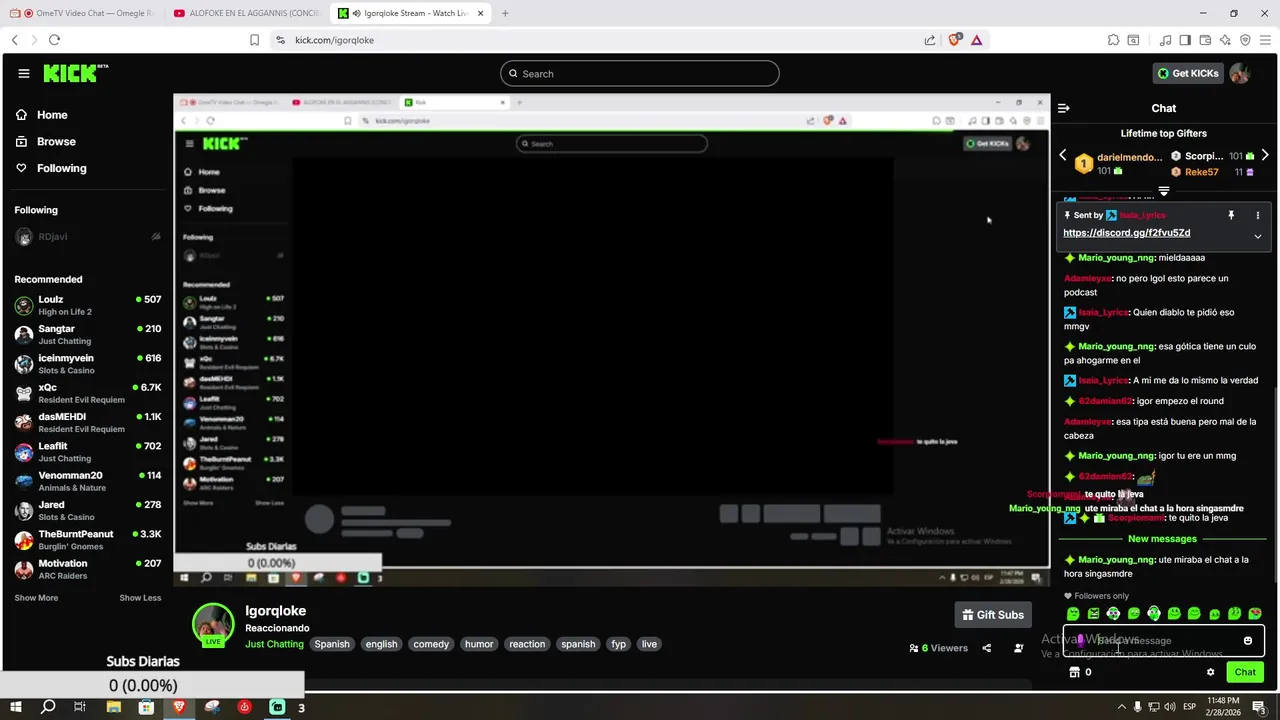Click the kick.com/igorqloke address bar
This screenshot has height=720, width=1280.
coord(600,40)
